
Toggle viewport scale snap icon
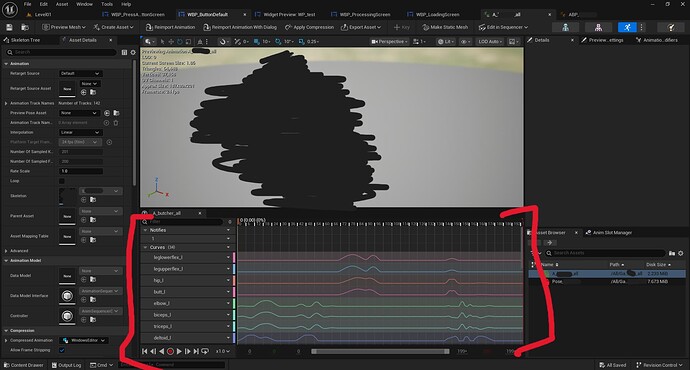(301, 42)
